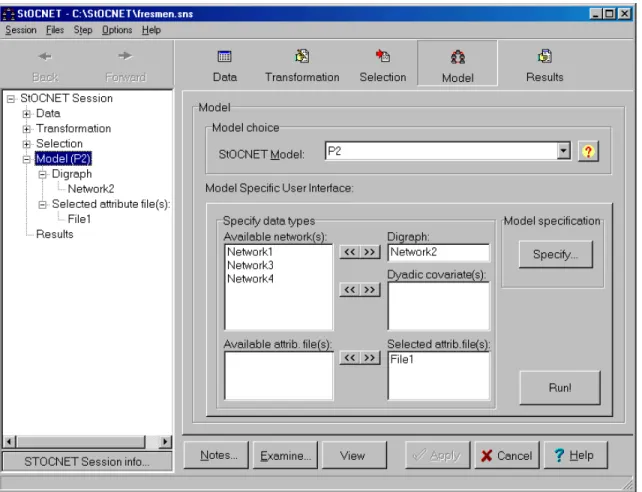Add dyadic covariate with >> button
Viewport: 642px width, 492px height.
[x=370, y=289]
